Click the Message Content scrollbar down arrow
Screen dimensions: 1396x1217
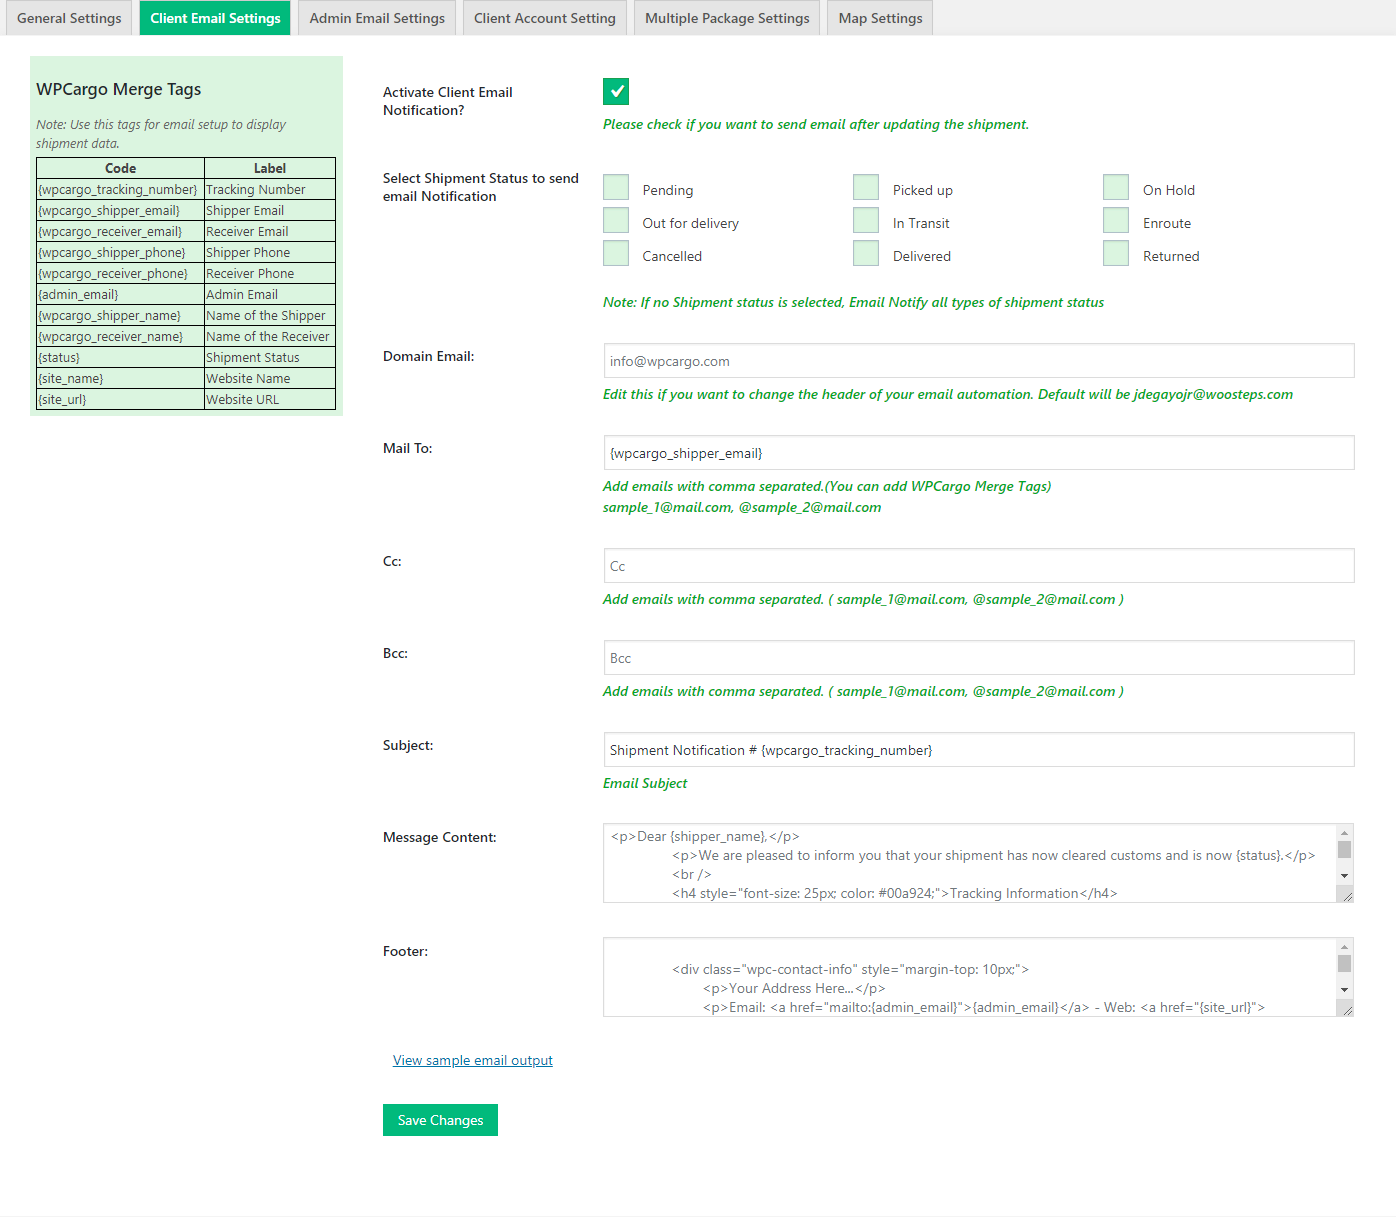[1345, 876]
